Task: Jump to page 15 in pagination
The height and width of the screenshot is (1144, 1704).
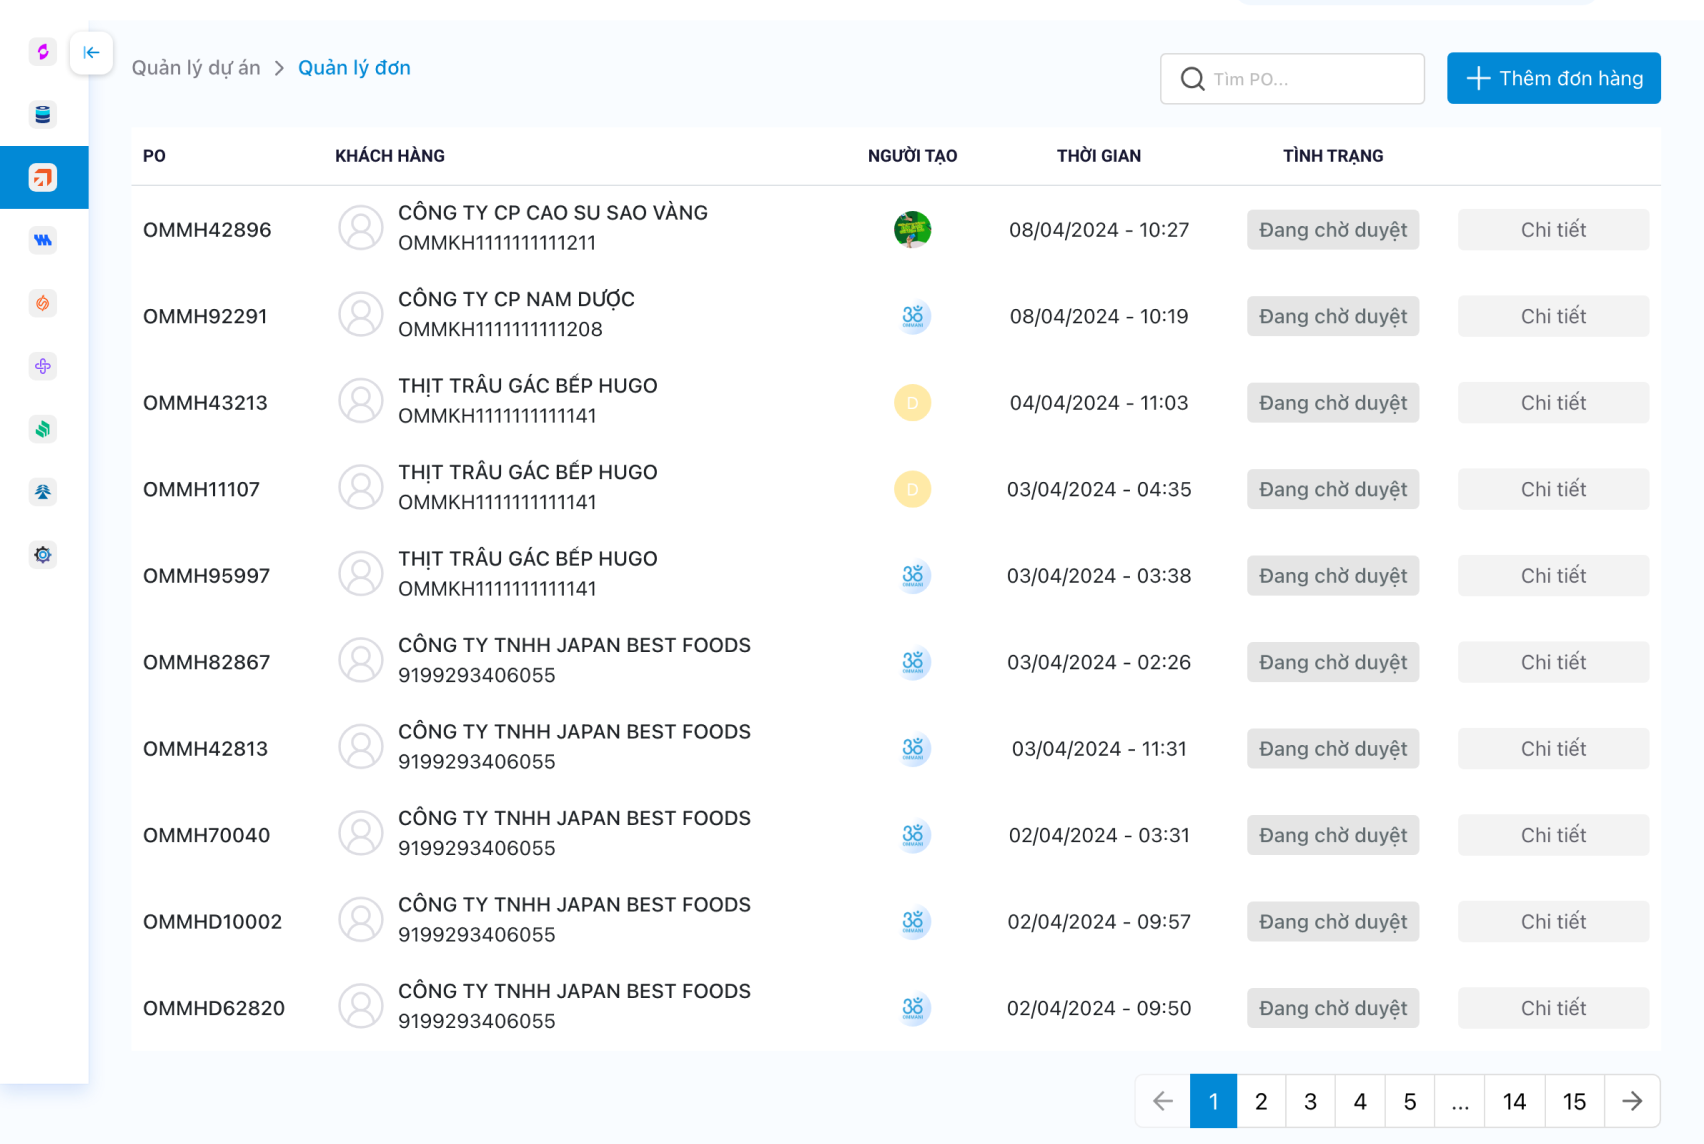Action: pos(1574,1101)
